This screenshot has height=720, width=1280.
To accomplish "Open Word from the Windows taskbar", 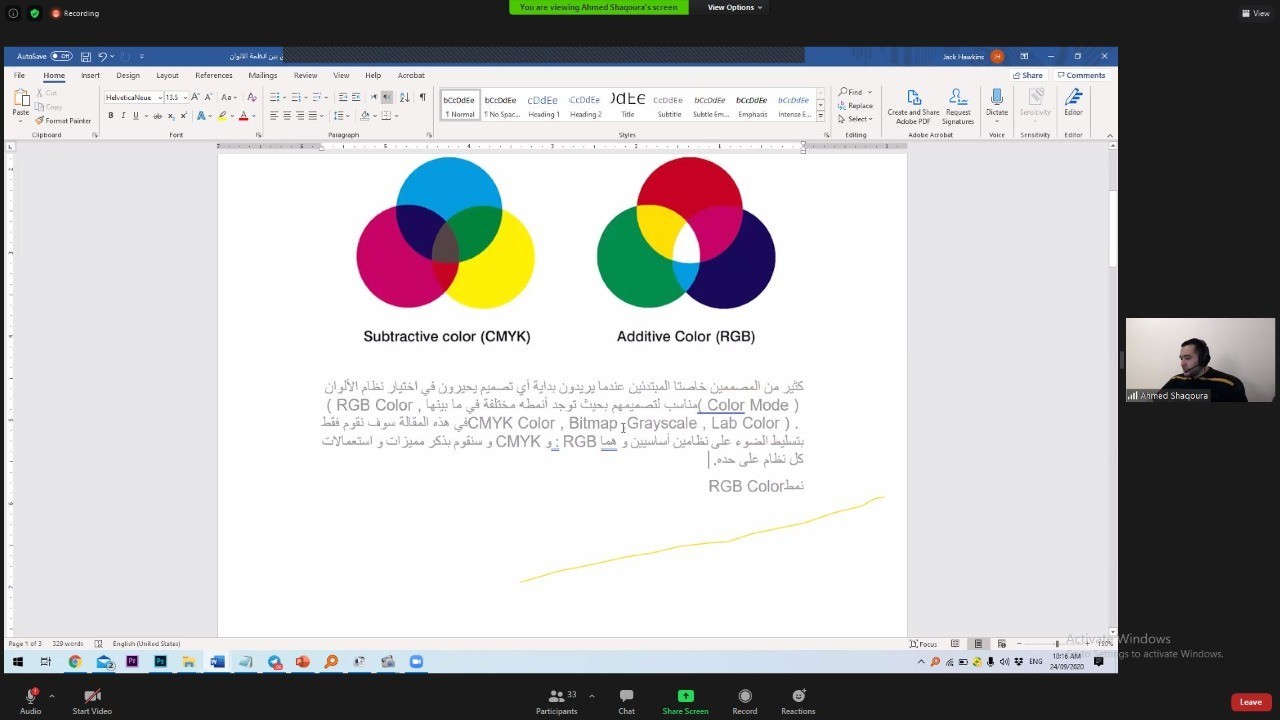I will [217, 661].
